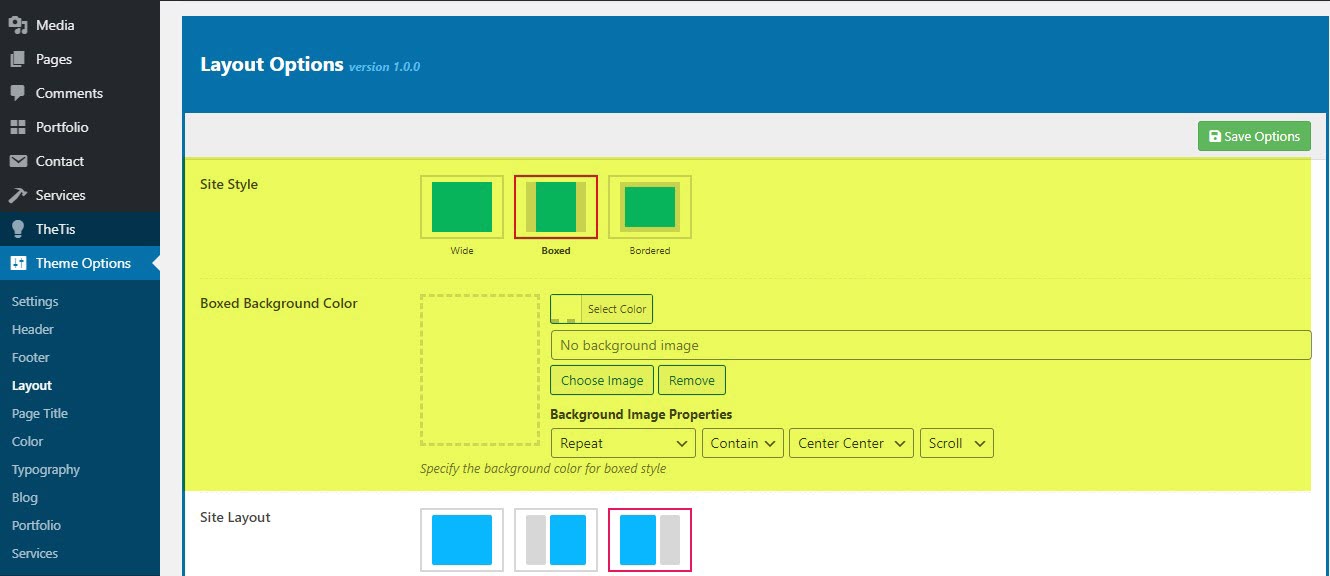Click the Save Options button
The image size is (1330, 576).
click(x=1254, y=136)
